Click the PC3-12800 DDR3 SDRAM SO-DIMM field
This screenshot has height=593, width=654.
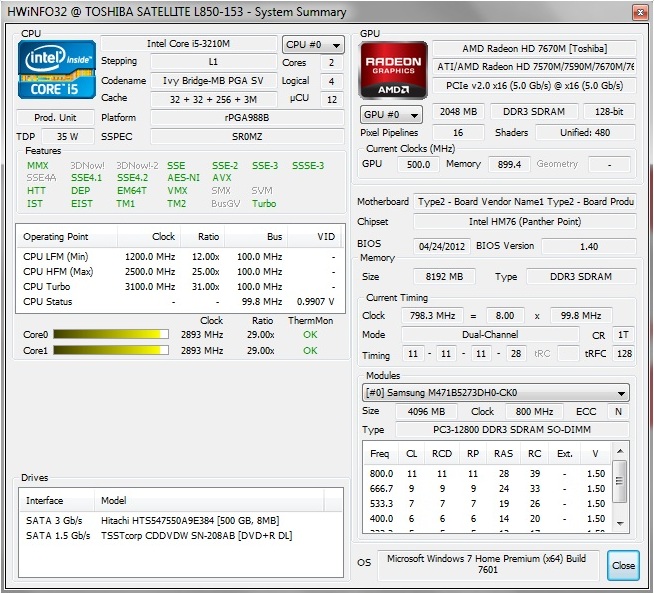512,430
